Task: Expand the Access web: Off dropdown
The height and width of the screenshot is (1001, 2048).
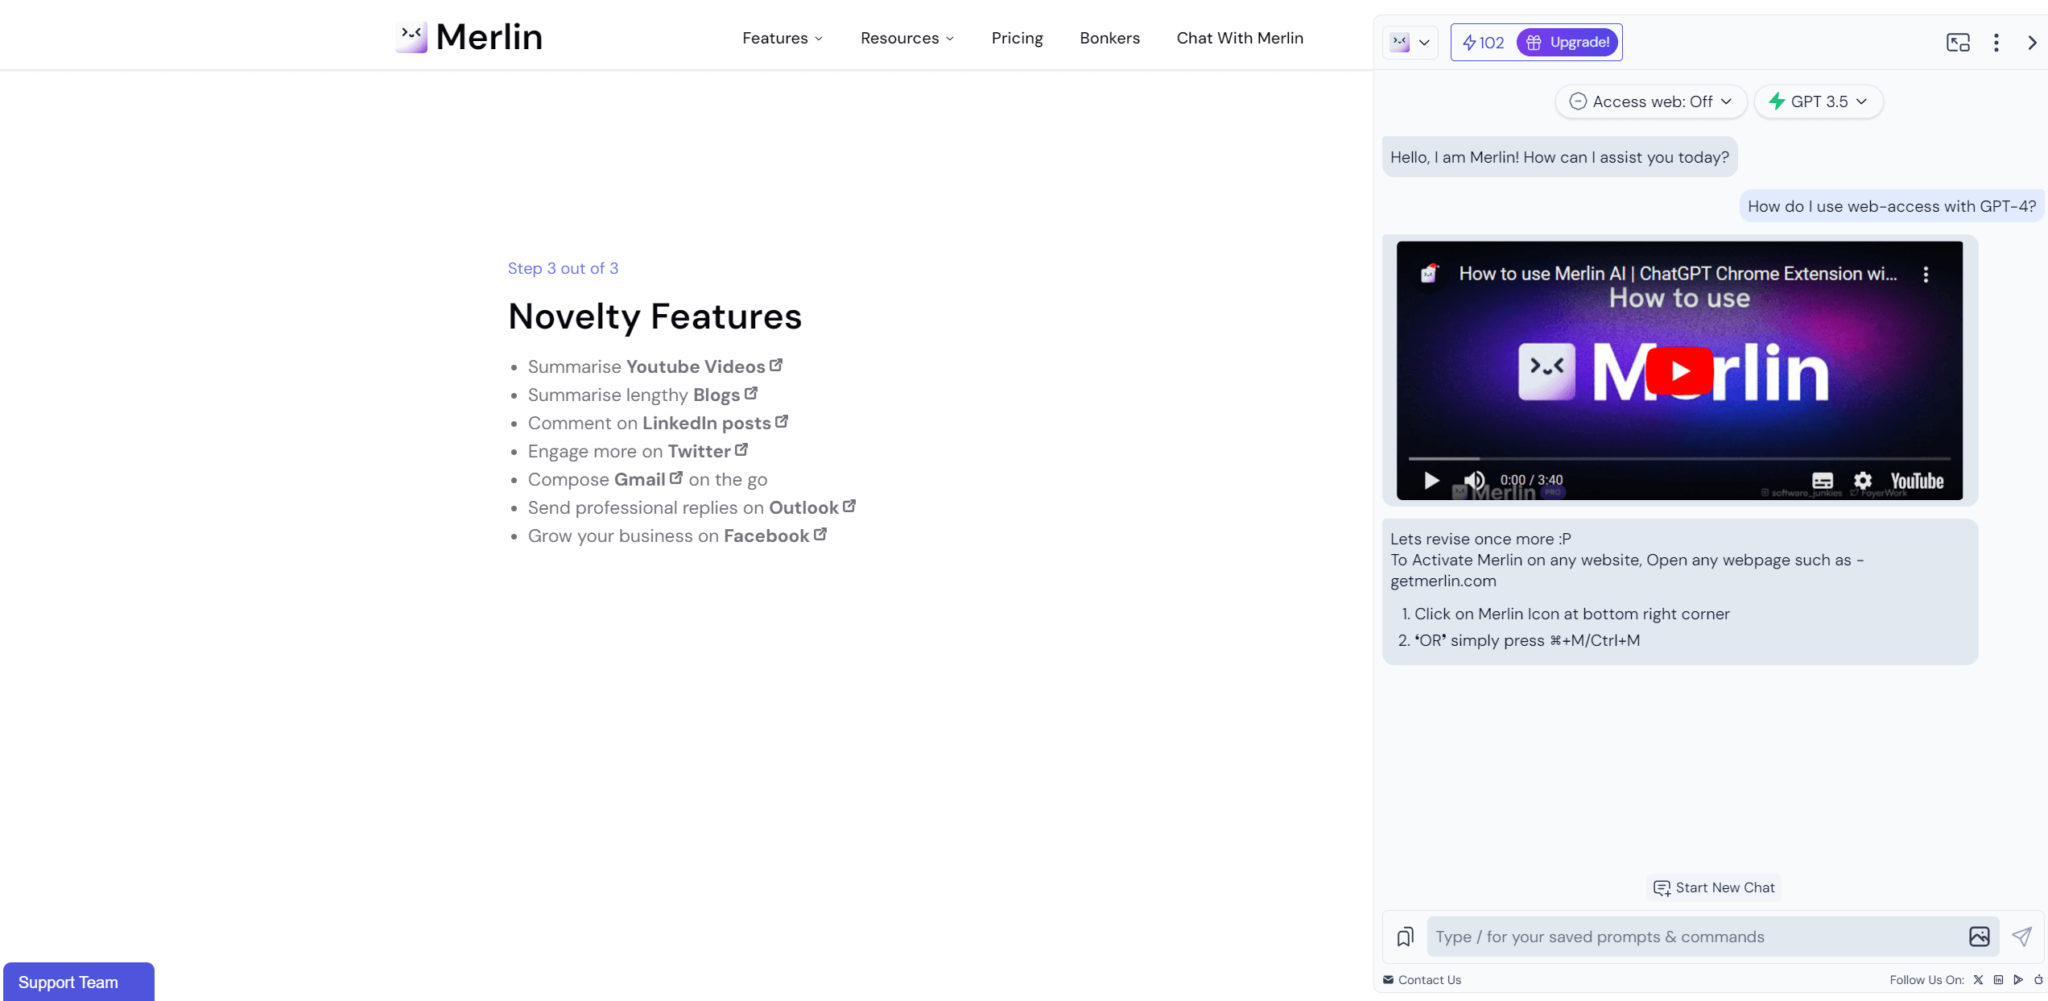Action: pyautogui.click(x=1650, y=102)
